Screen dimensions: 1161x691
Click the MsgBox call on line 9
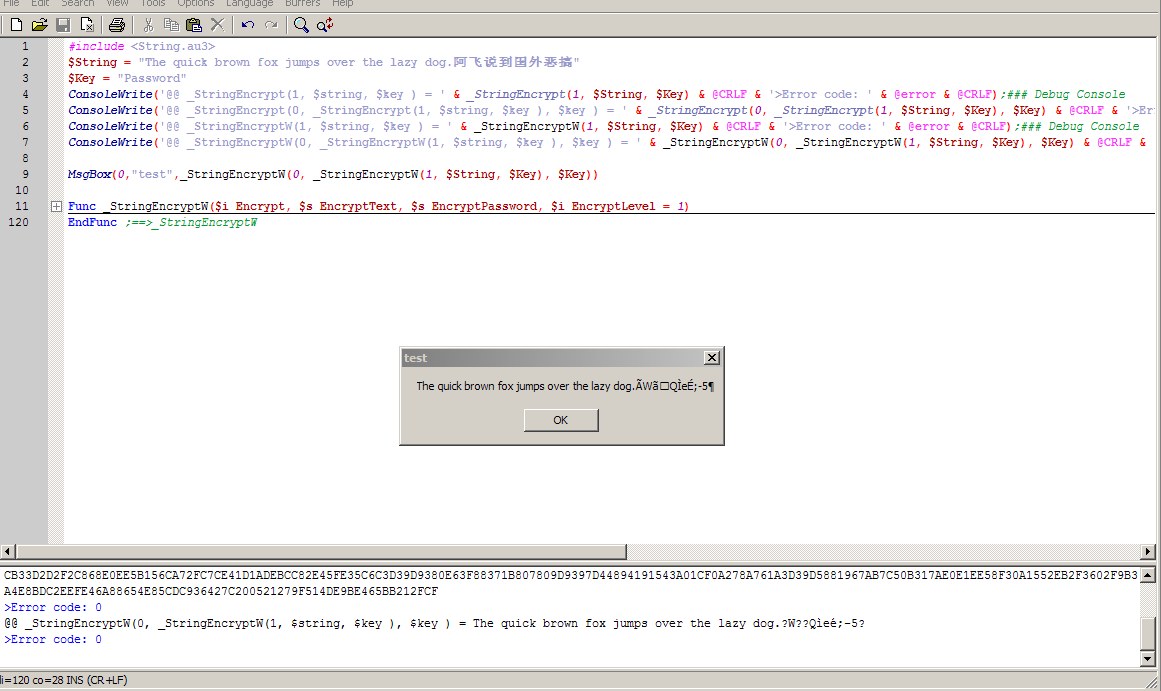click(x=332, y=175)
